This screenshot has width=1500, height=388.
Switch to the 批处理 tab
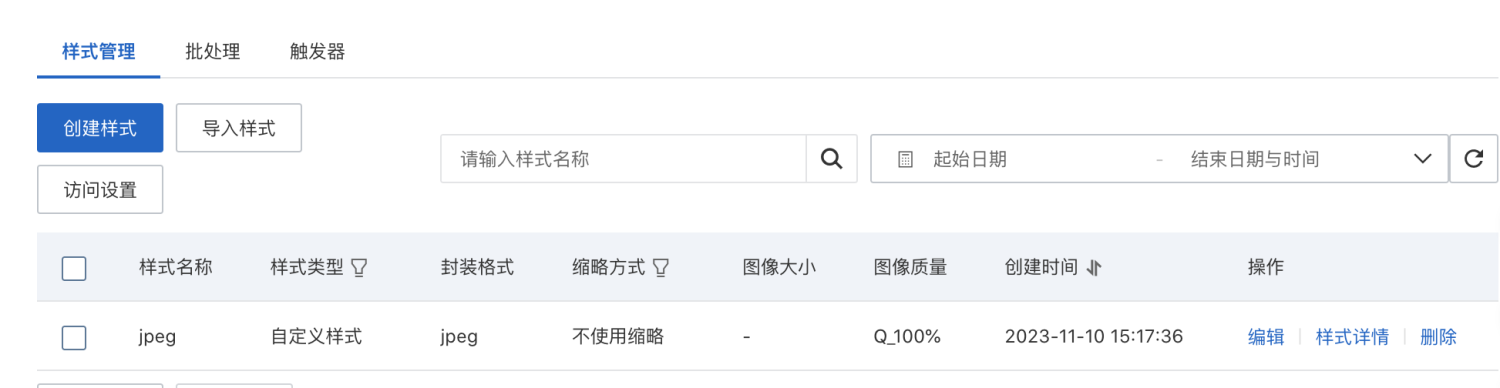coord(213,52)
